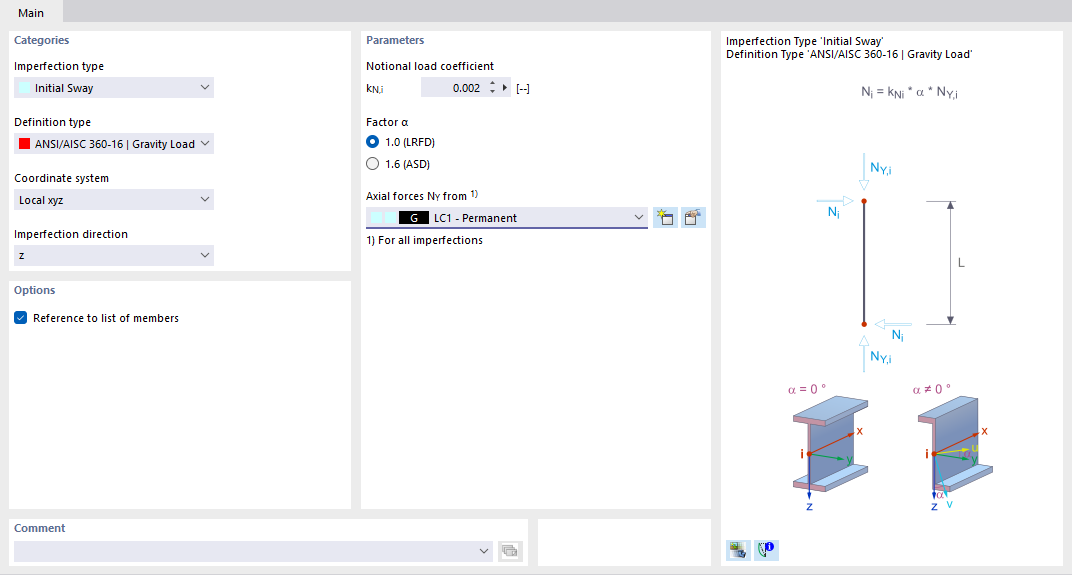
Task: Open comment library icon next to Comment field
Action: pos(509,551)
